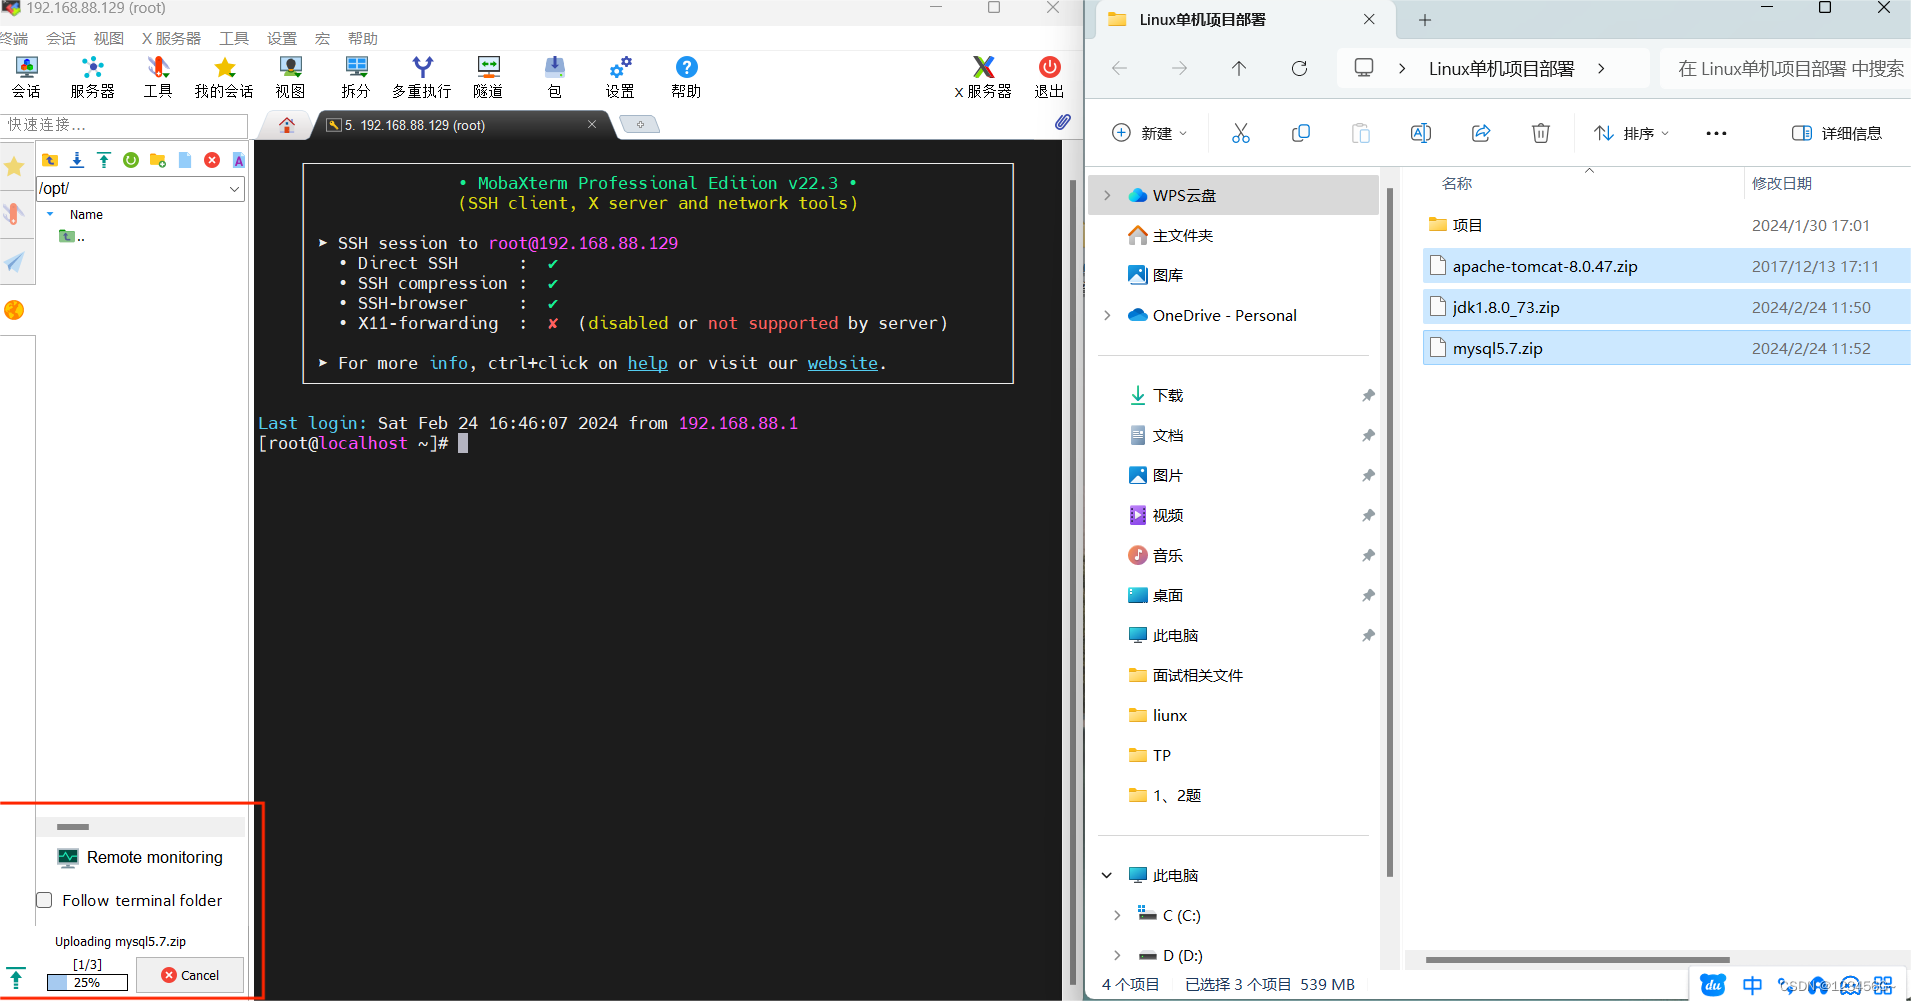
Task: Open the Tools (工具) toolbar icon
Action: (158, 77)
